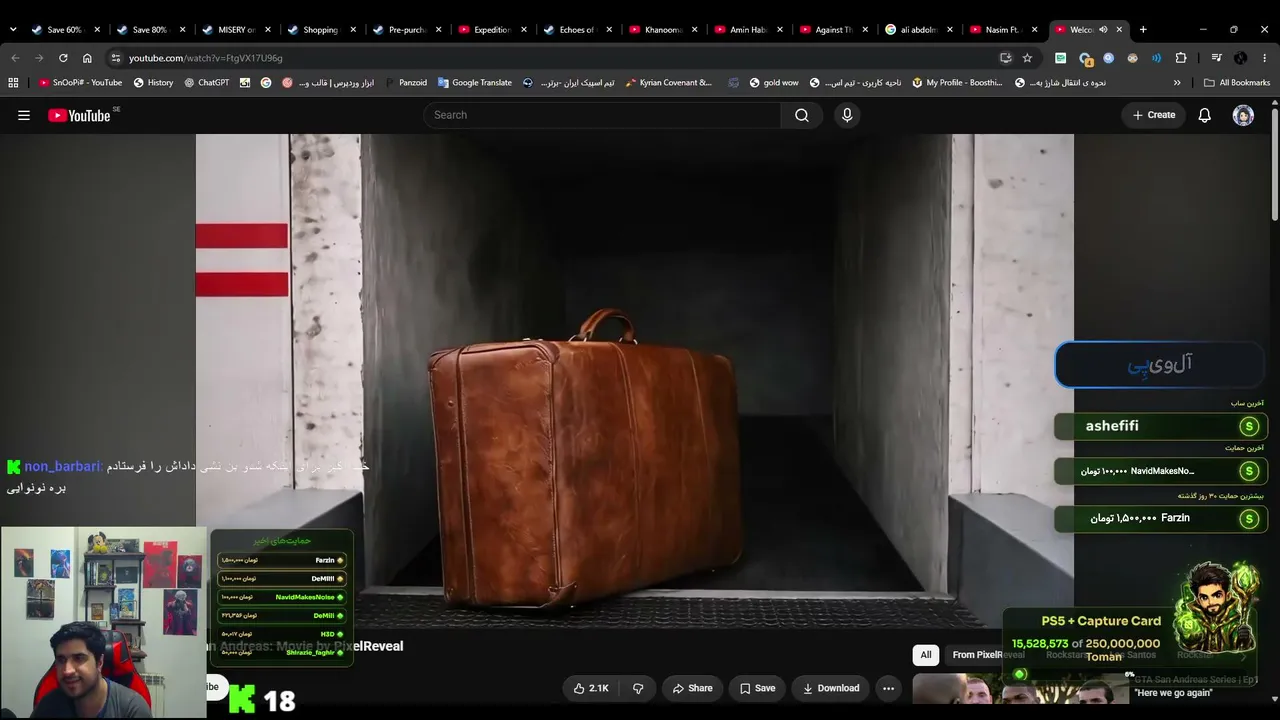Open Chrome three-dot menu
Image resolution: width=1280 pixels, height=720 pixels.
[1265, 58]
